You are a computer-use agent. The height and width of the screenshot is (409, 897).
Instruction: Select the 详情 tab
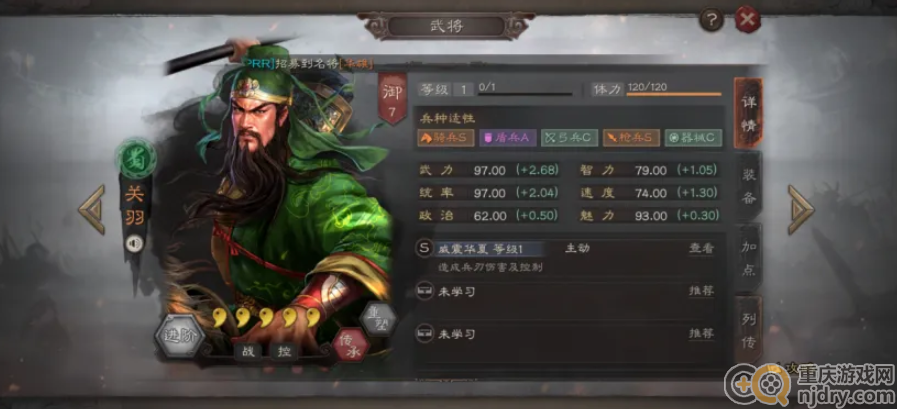pos(748,113)
